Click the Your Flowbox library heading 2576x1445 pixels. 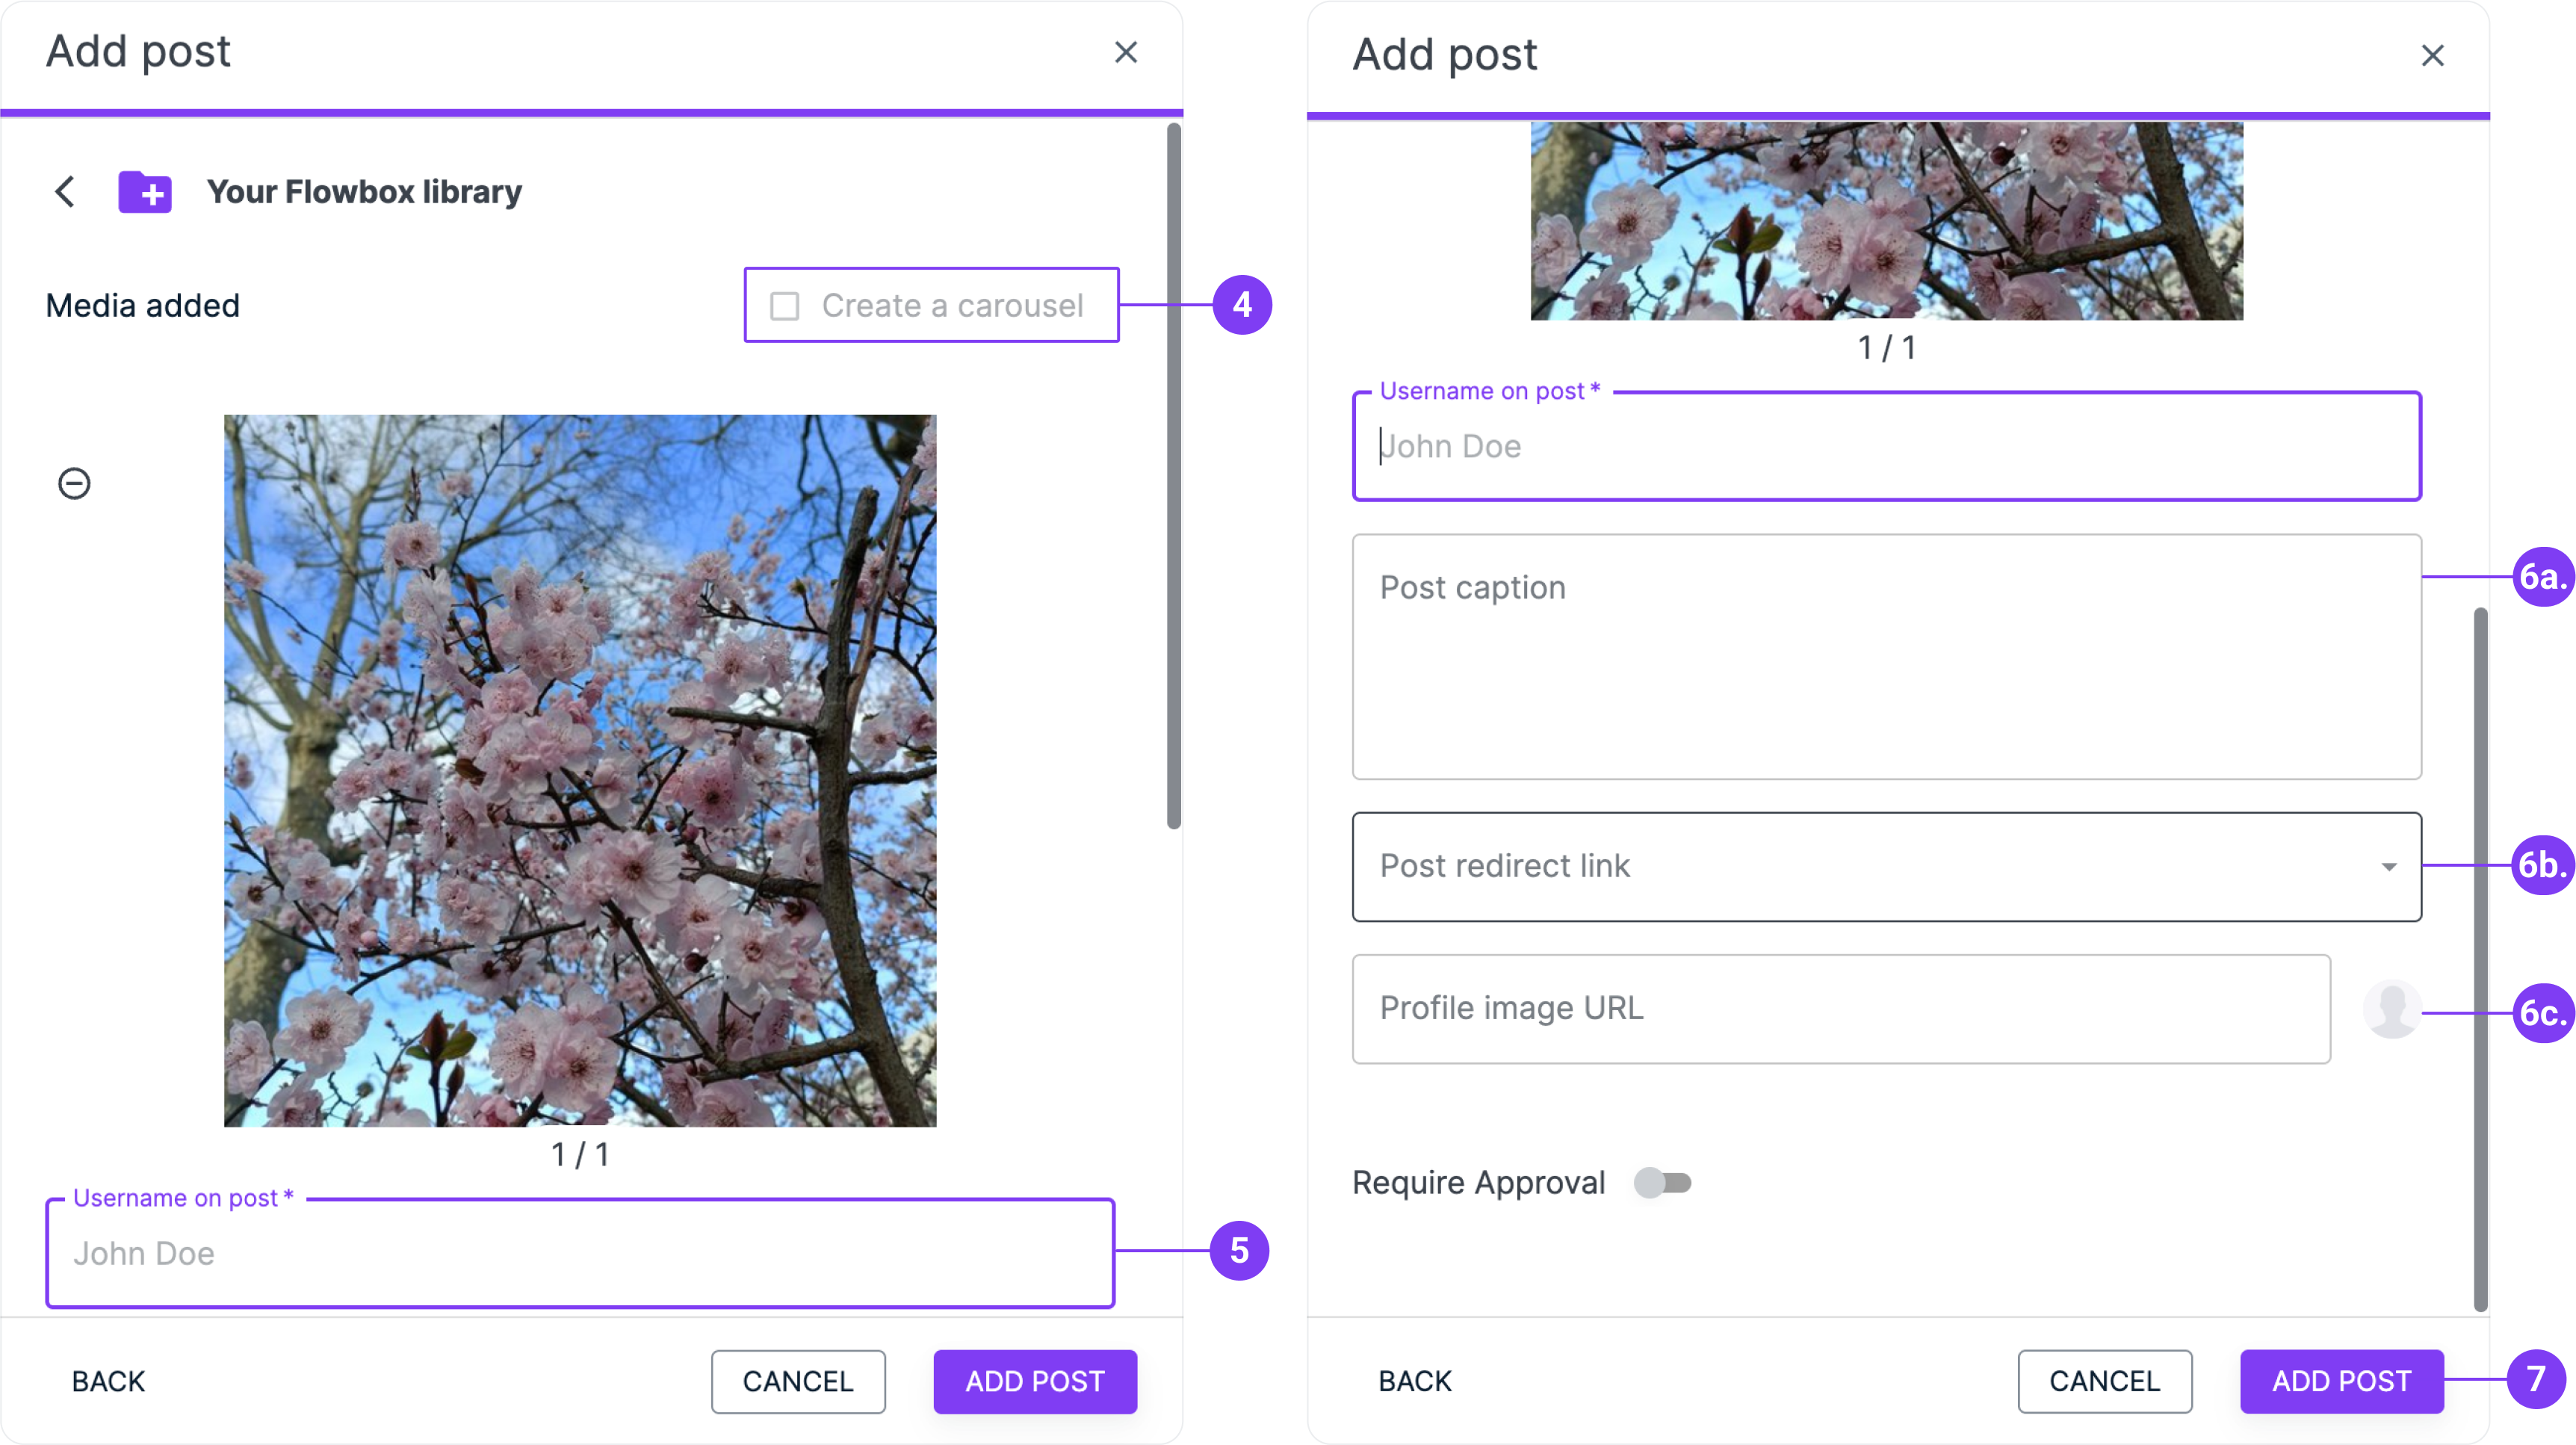tap(364, 191)
